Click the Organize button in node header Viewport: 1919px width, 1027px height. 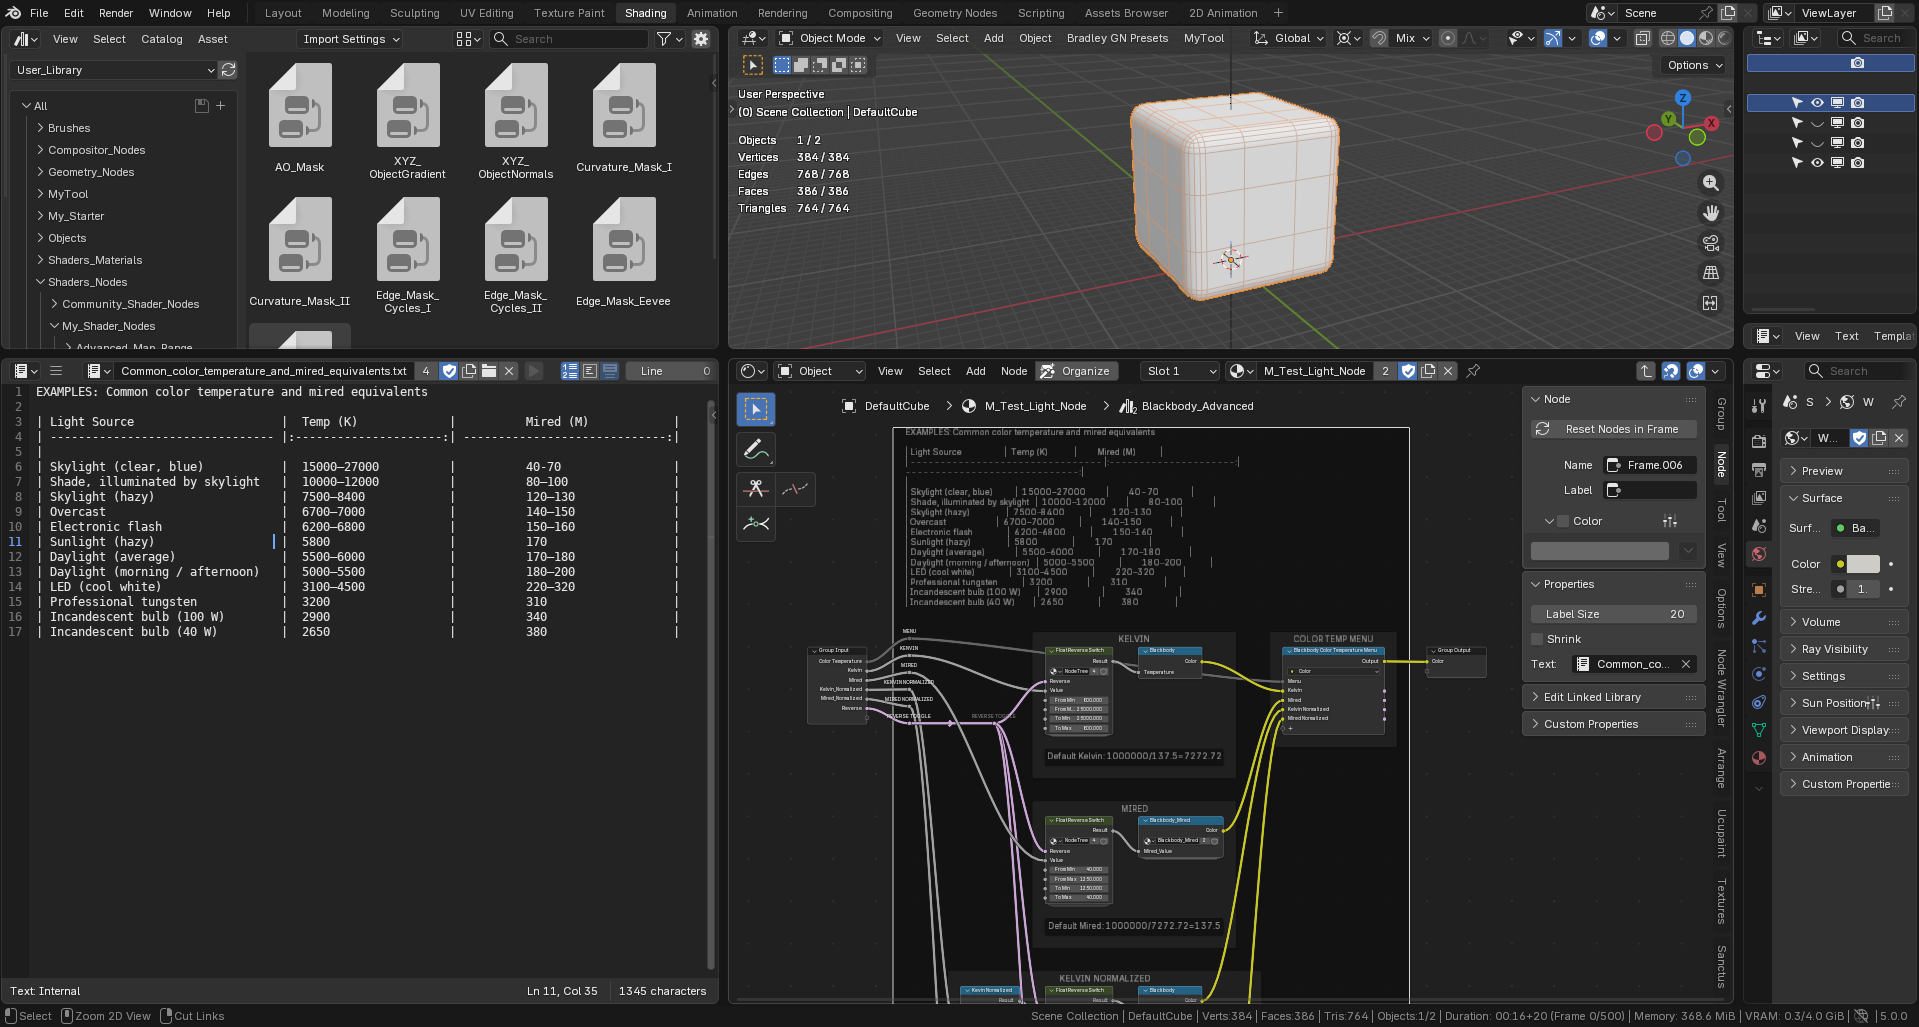coord(1076,371)
